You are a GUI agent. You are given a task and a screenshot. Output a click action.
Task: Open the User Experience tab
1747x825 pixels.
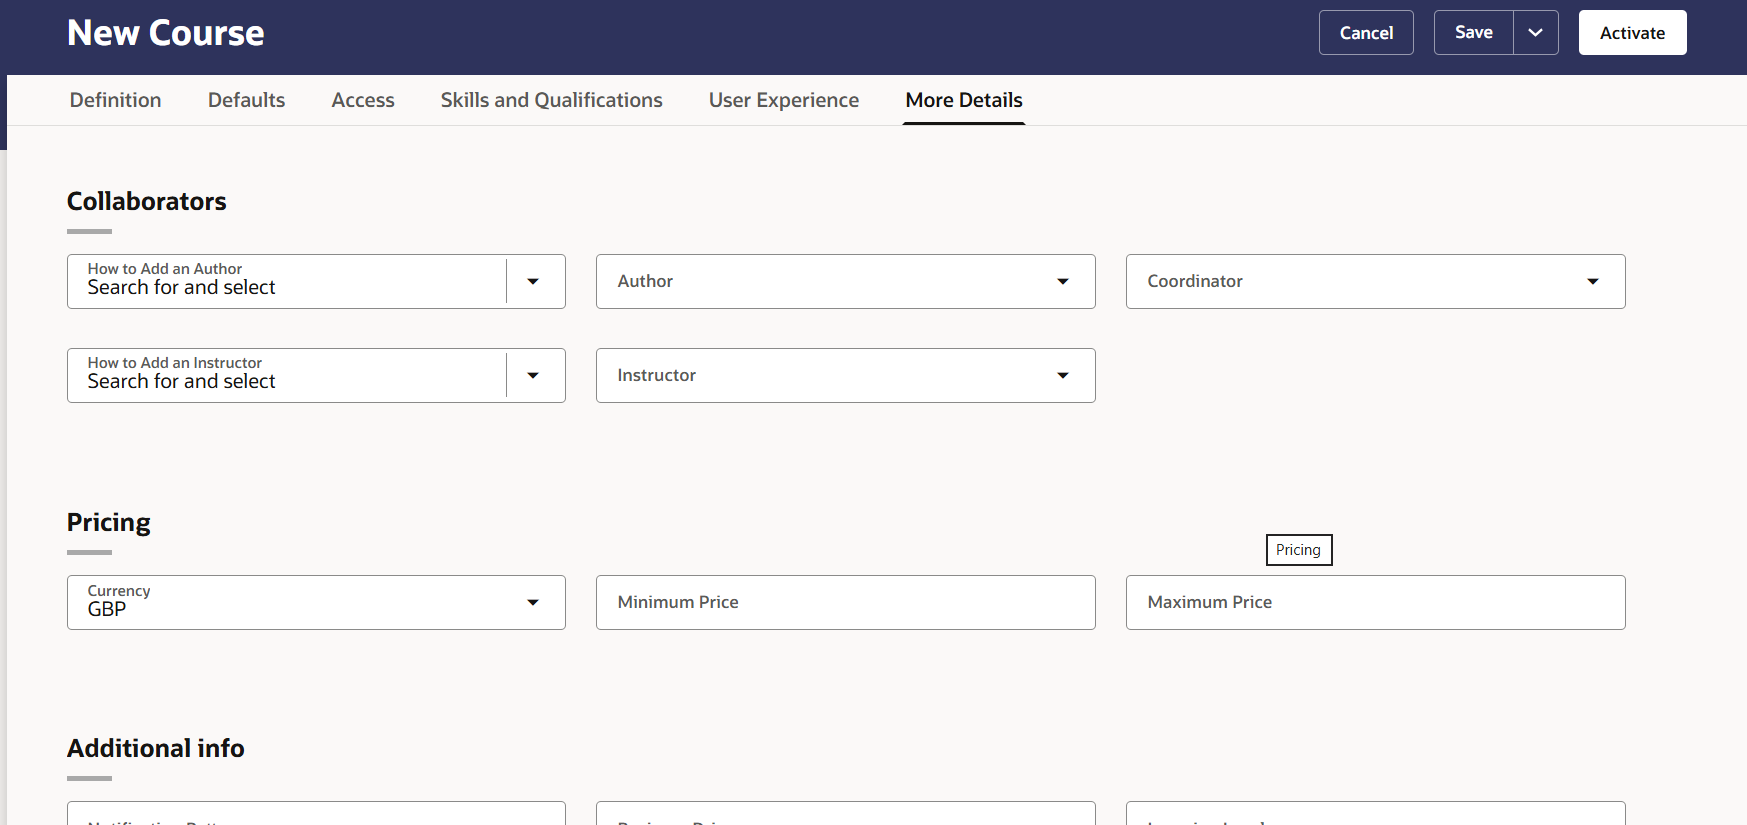784,100
